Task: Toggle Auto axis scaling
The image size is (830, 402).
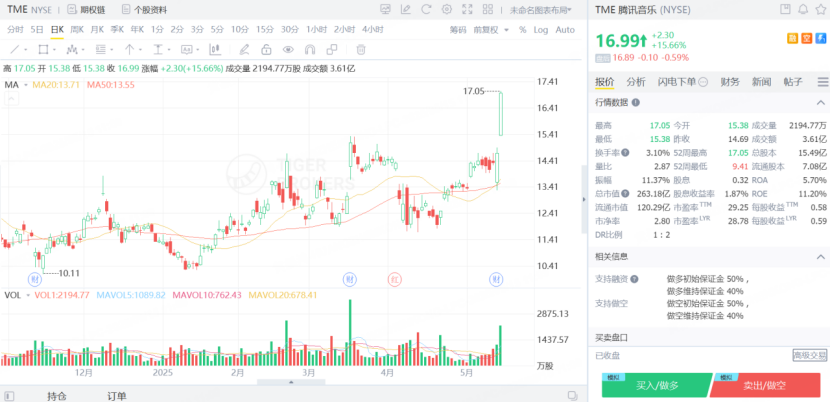Action: [x=565, y=30]
